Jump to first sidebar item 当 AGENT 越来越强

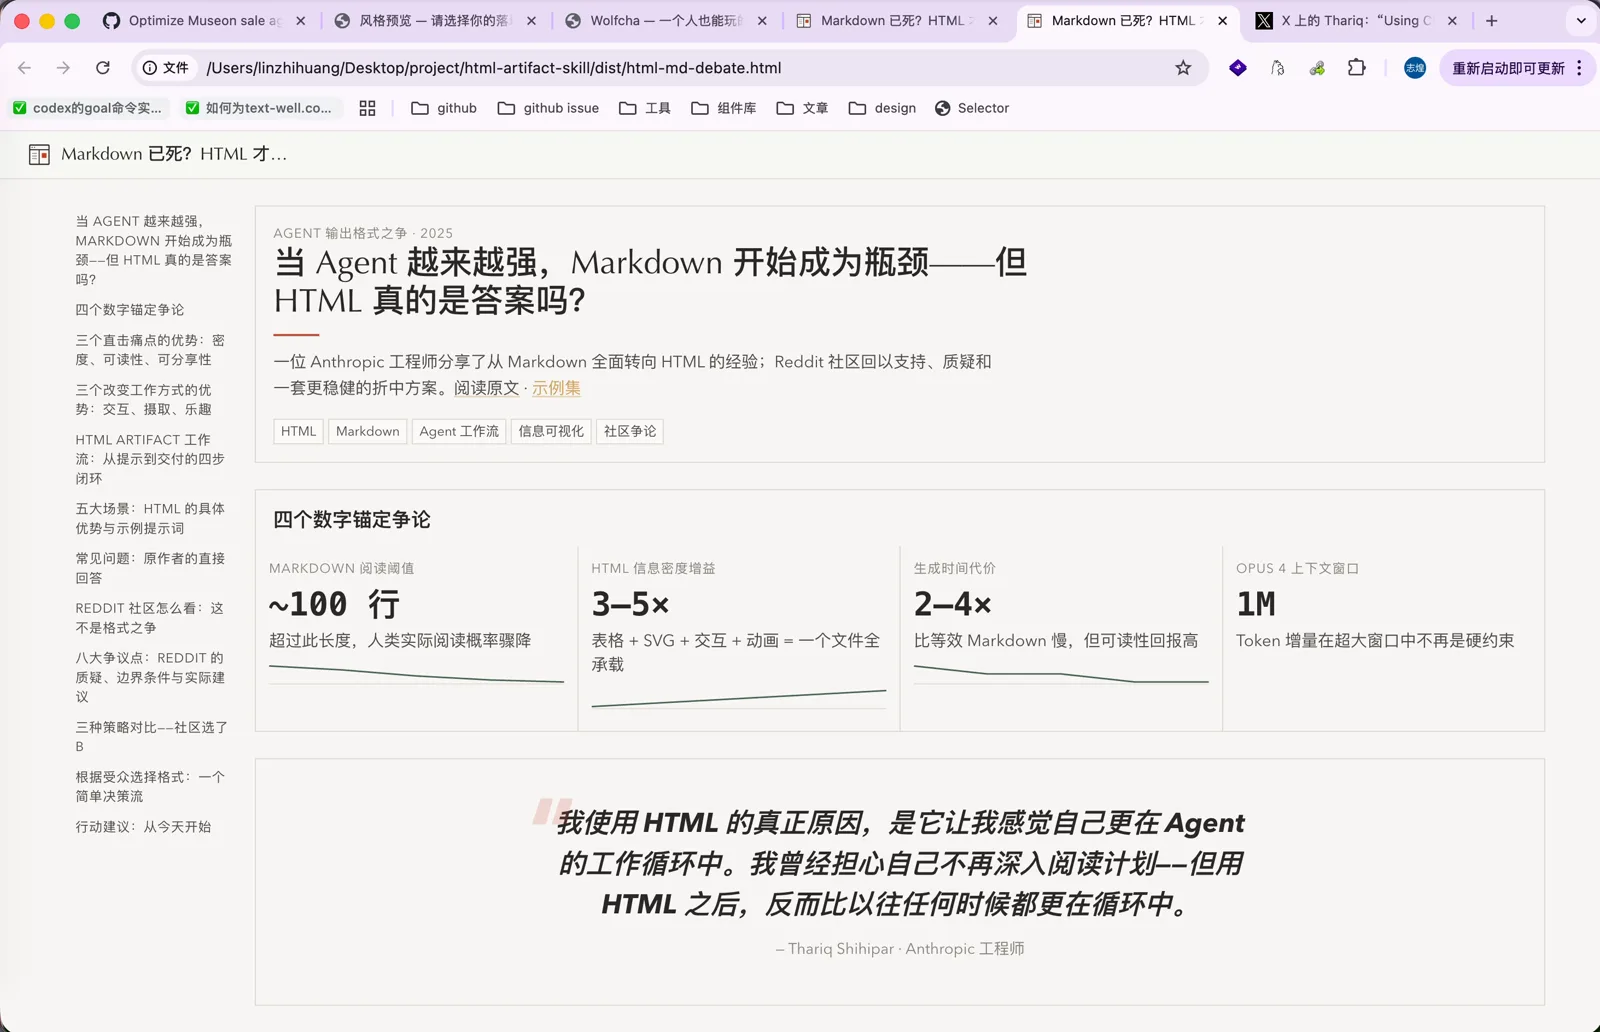(154, 250)
